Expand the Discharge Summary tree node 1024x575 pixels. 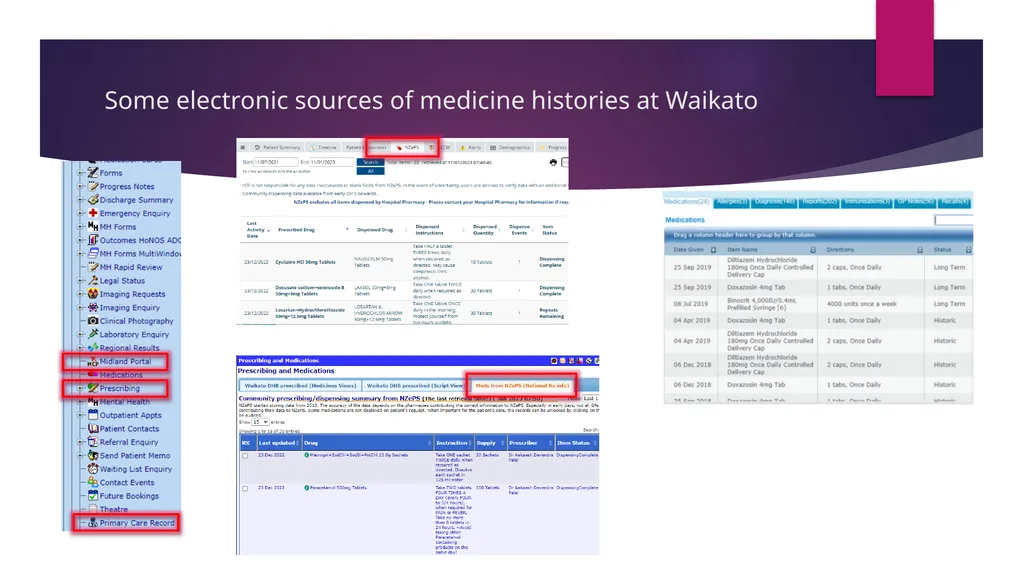[80, 200]
